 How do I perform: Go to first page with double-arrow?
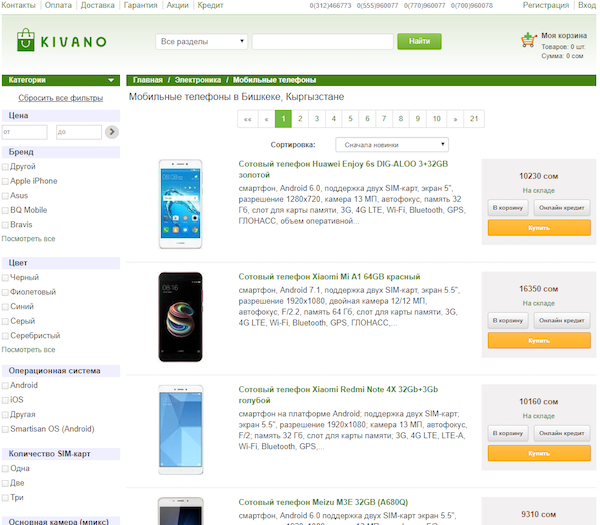point(248,119)
